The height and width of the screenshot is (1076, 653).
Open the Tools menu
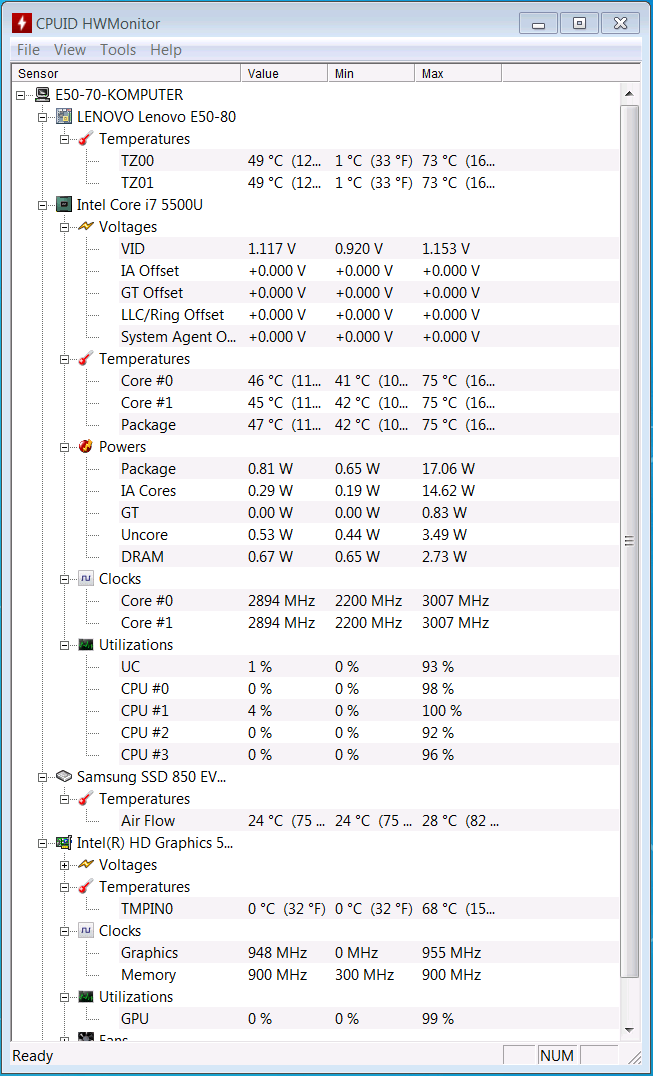[x=118, y=49]
